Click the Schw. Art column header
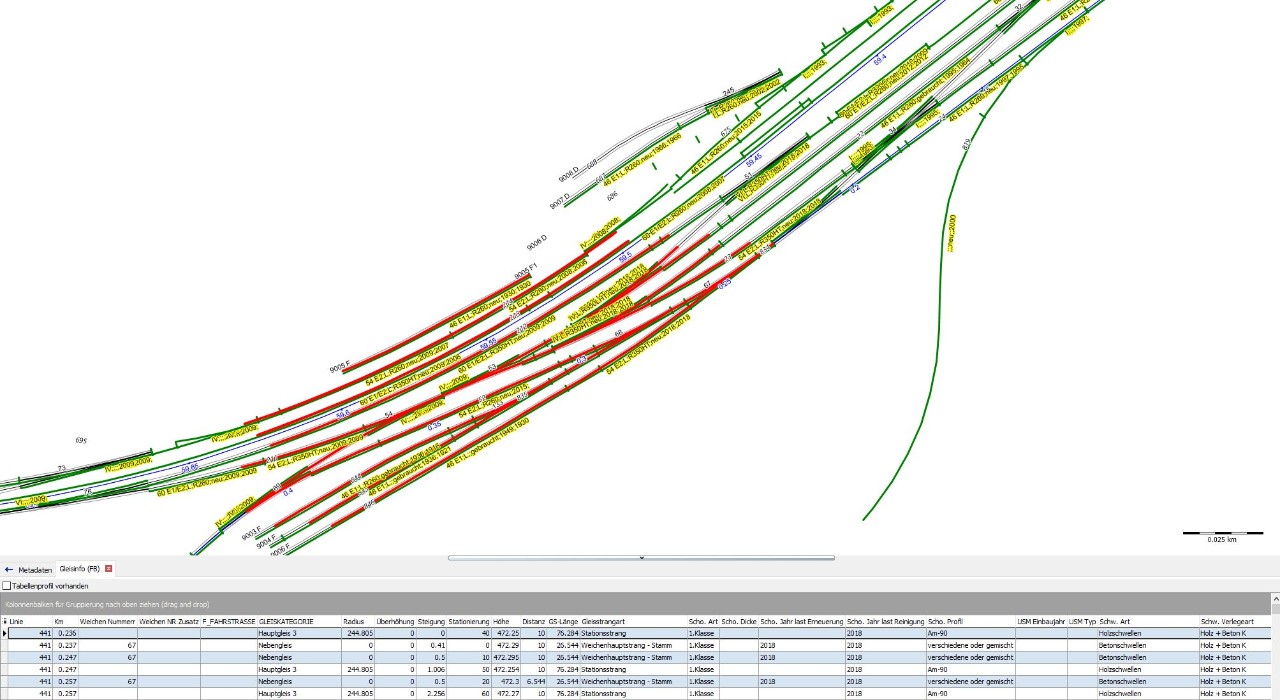 (1114, 621)
